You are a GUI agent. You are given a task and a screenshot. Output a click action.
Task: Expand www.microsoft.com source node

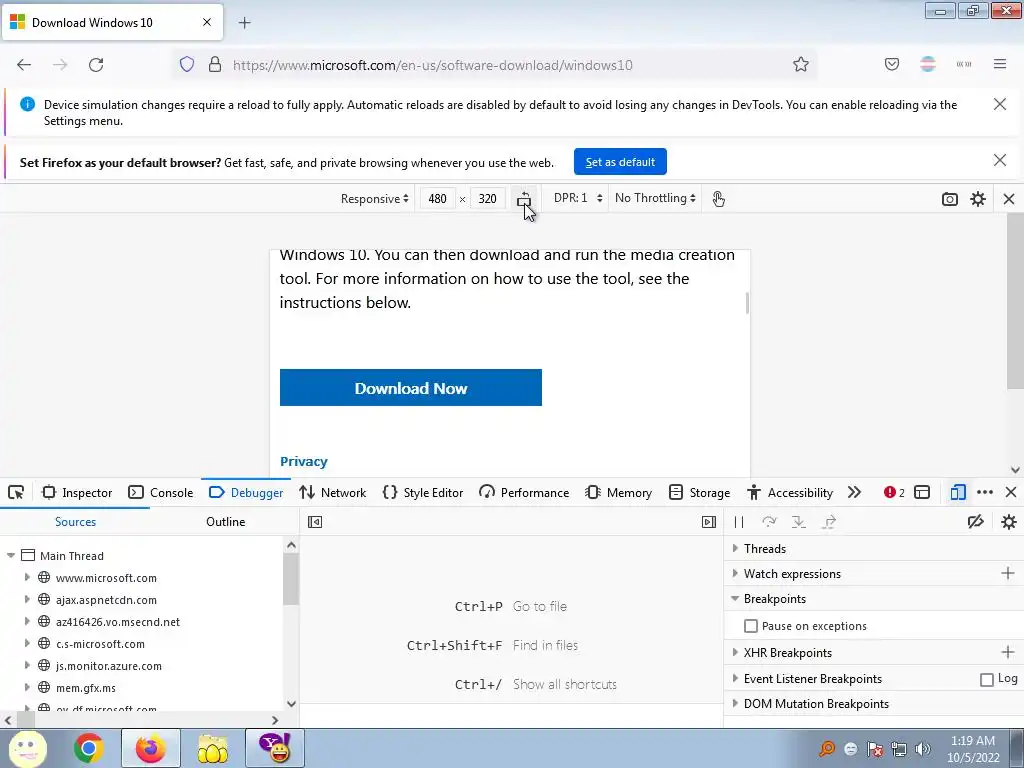[27, 577]
